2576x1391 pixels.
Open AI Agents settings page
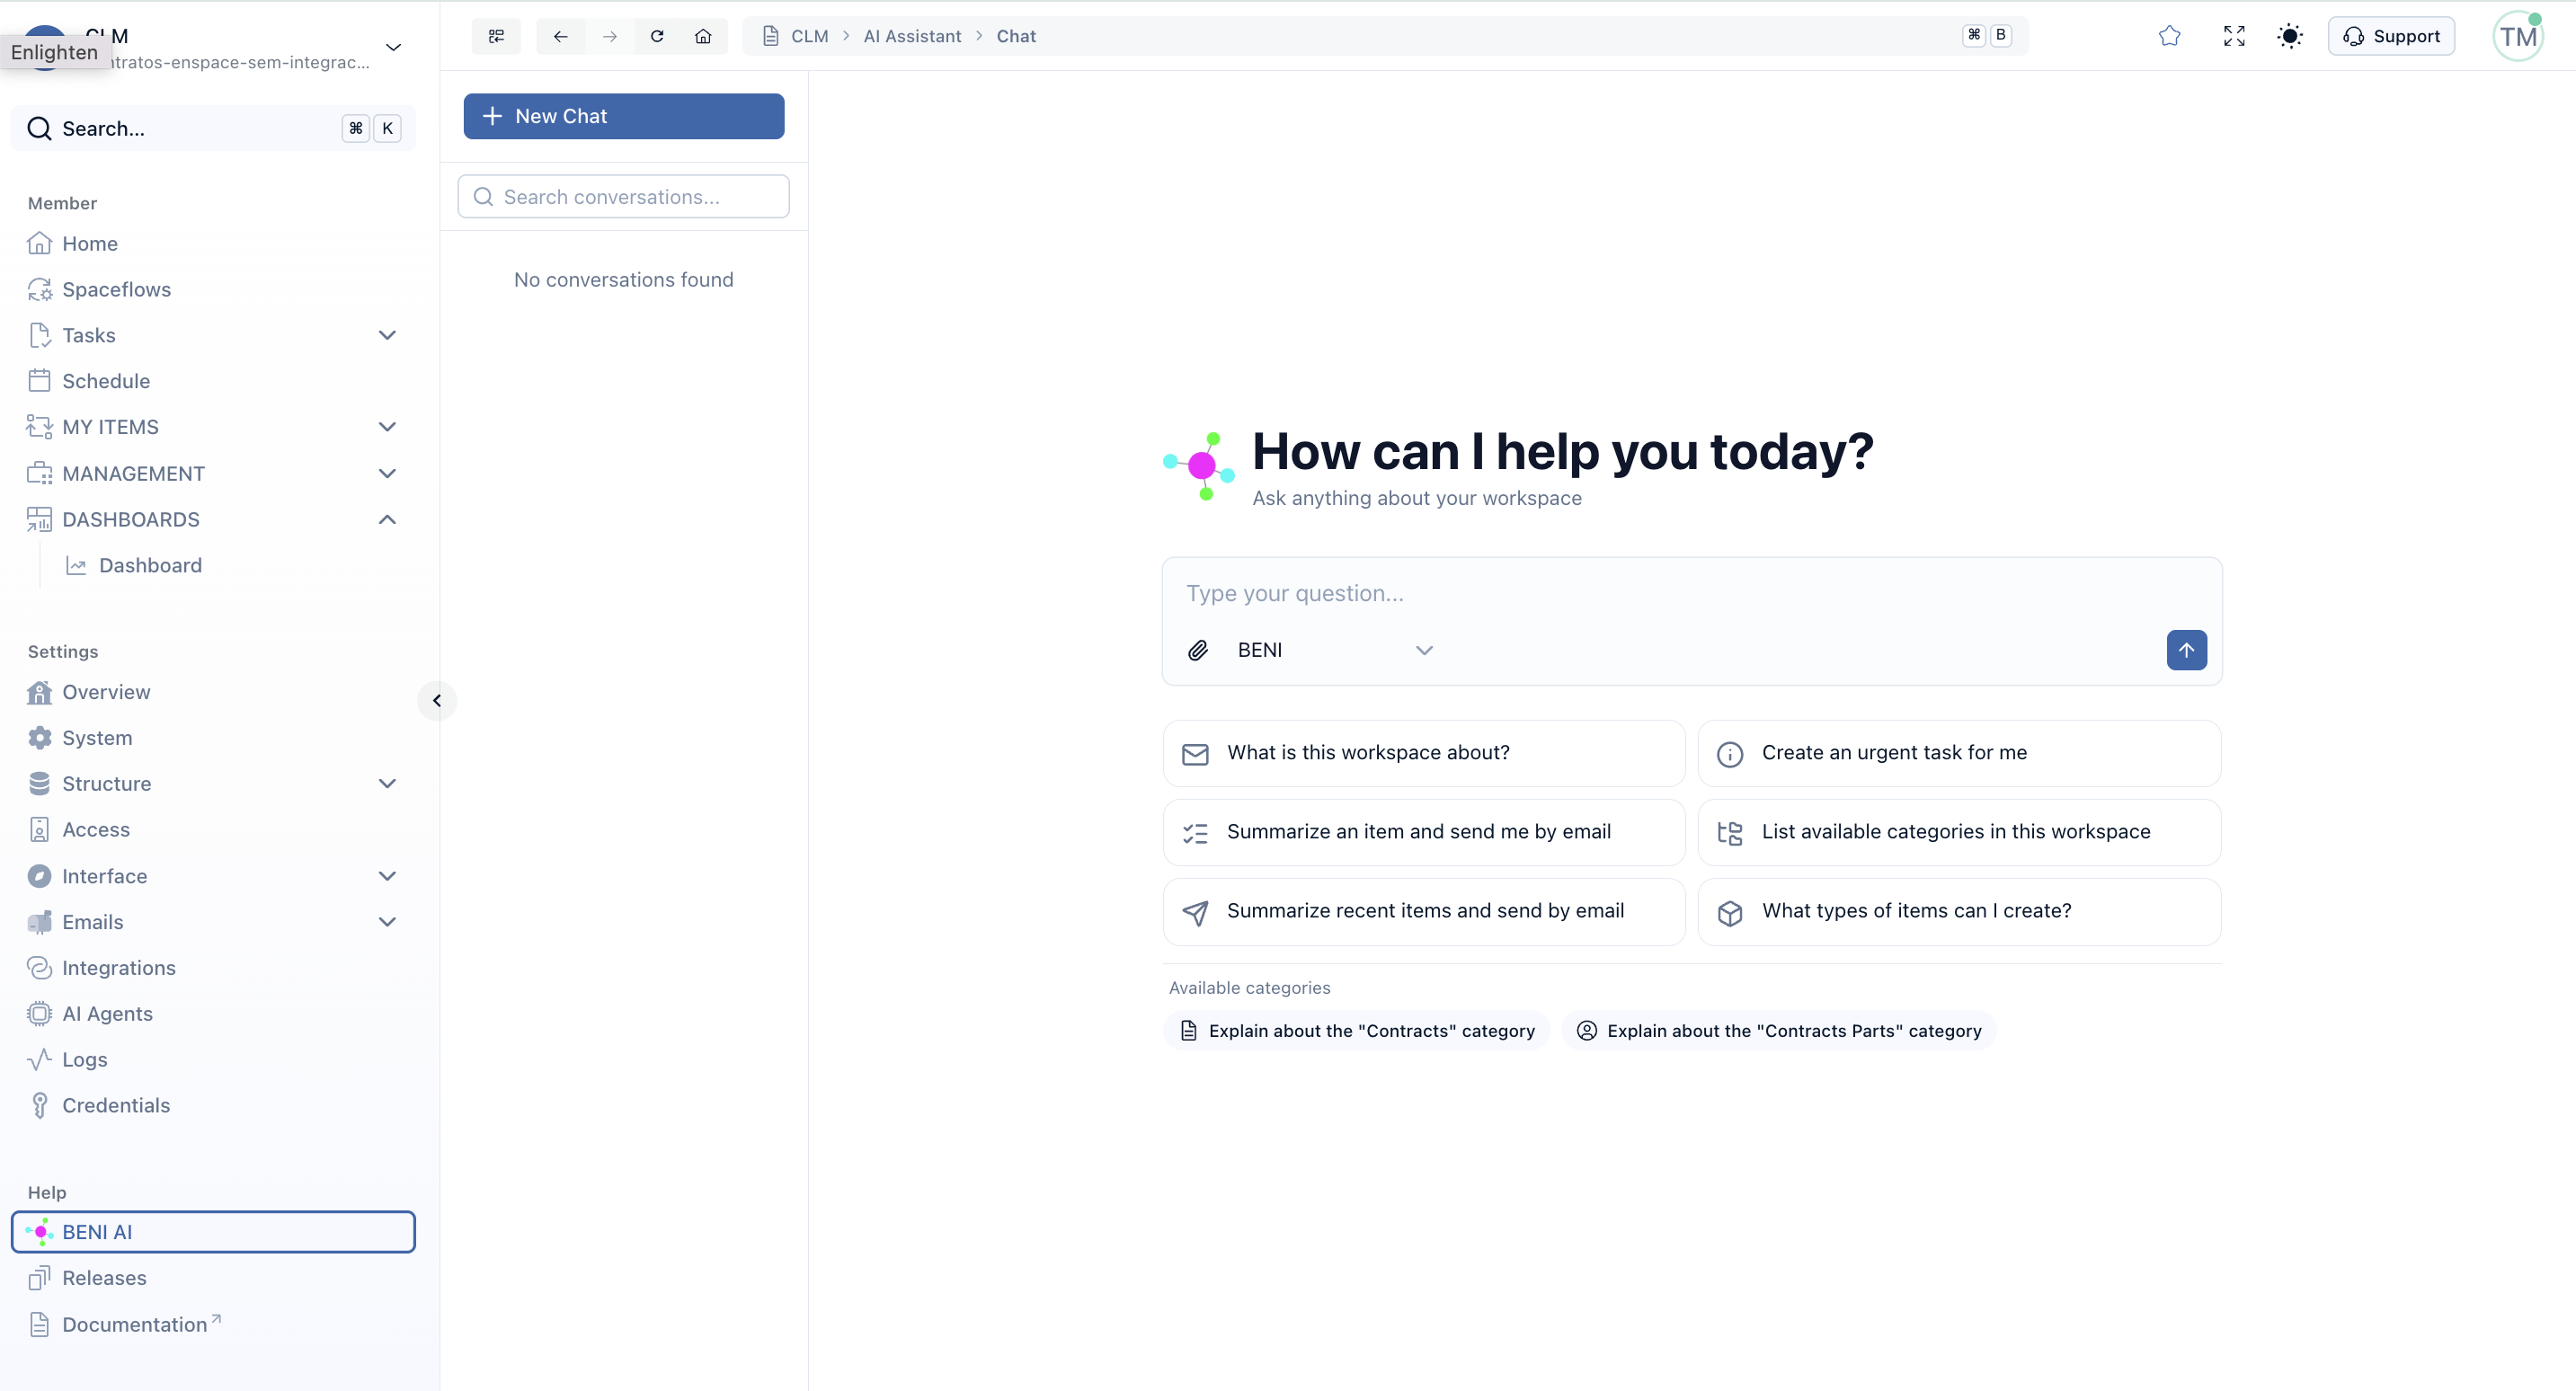click(x=107, y=1013)
